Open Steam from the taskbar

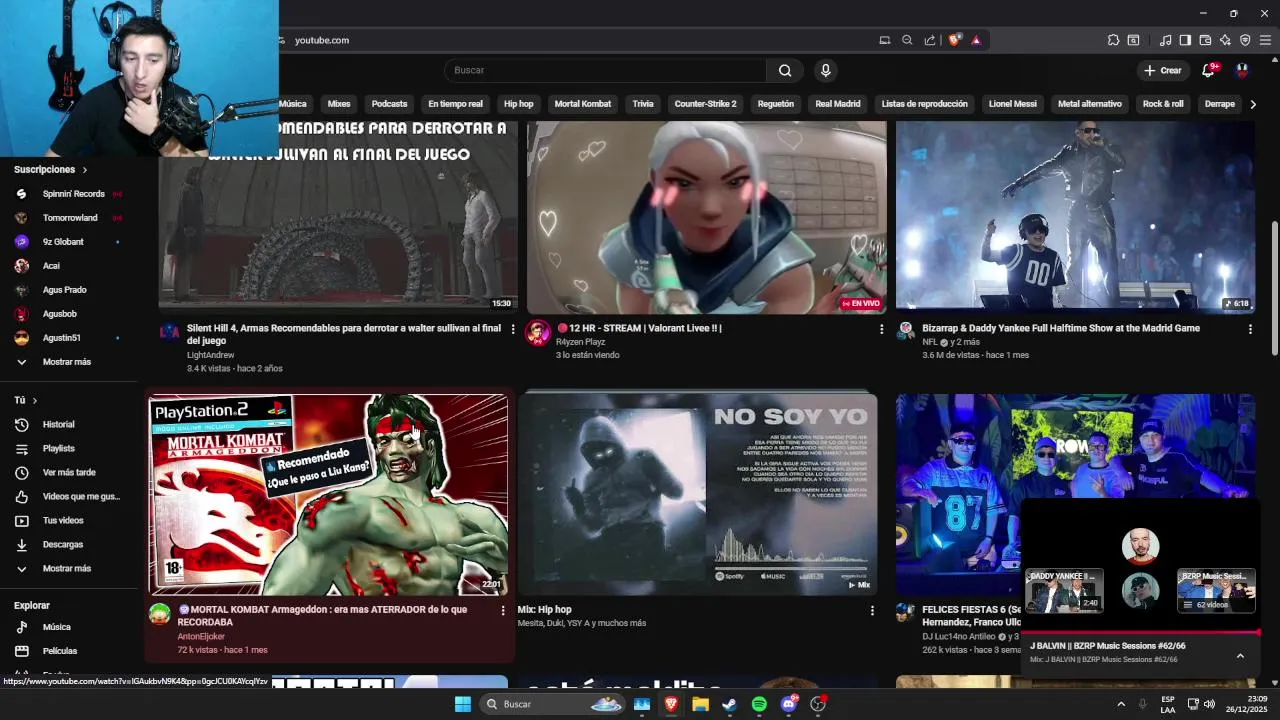coord(729,704)
